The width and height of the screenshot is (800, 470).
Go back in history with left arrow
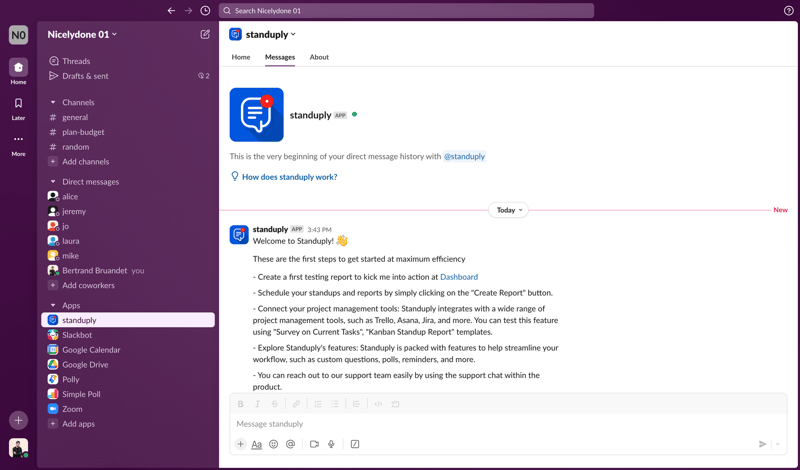(x=171, y=11)
